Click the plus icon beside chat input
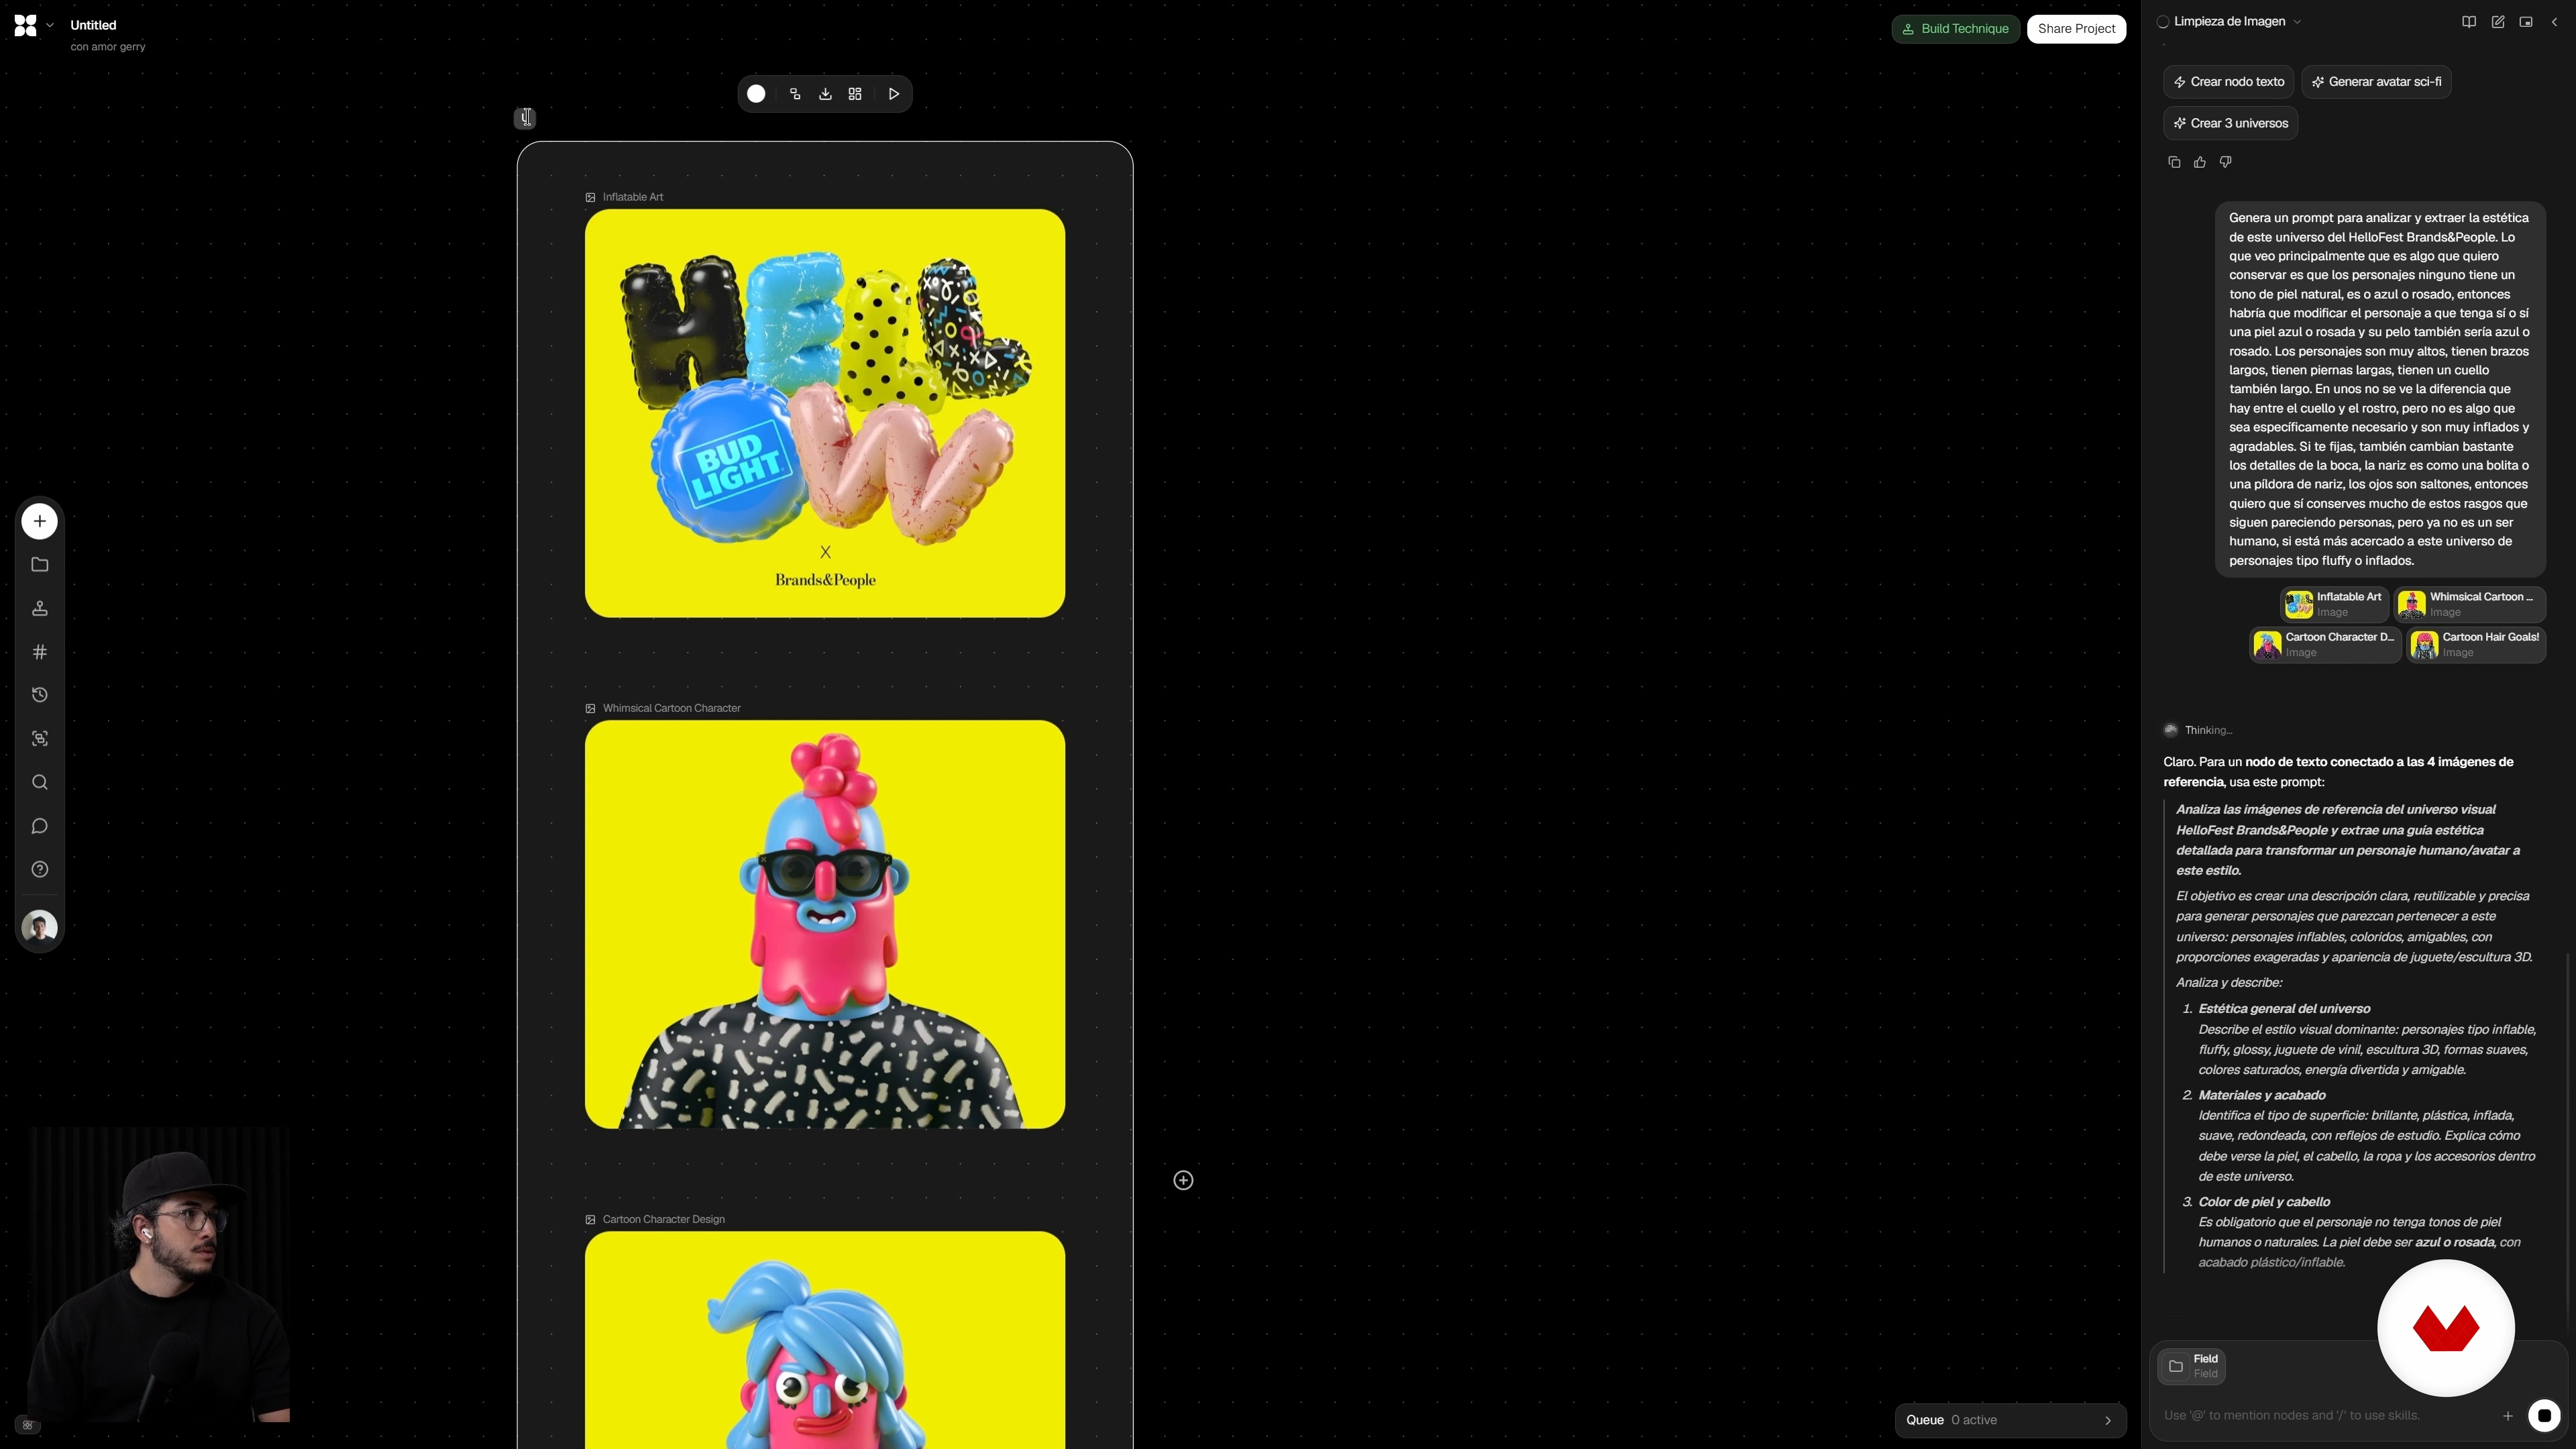 tap(2508, 1415)
